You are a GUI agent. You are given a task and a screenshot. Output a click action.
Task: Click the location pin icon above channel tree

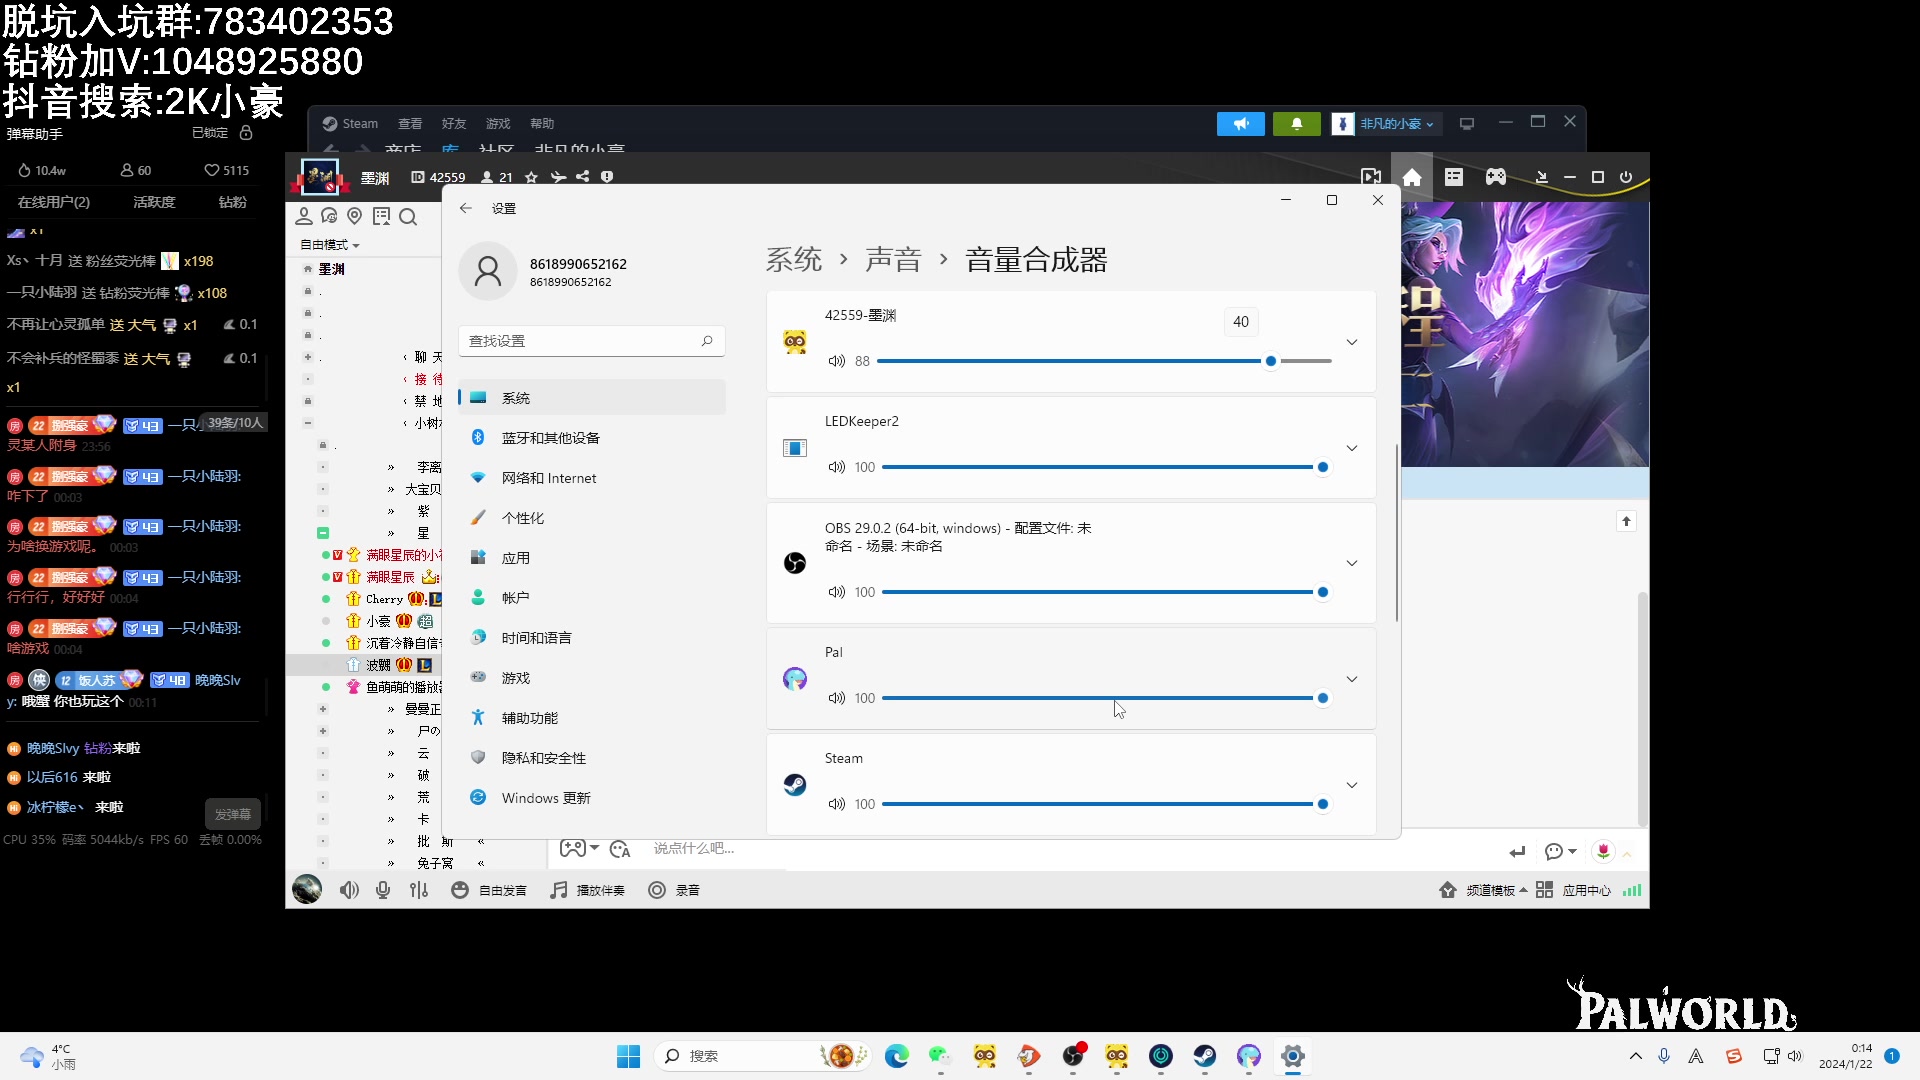coord(354,216)
